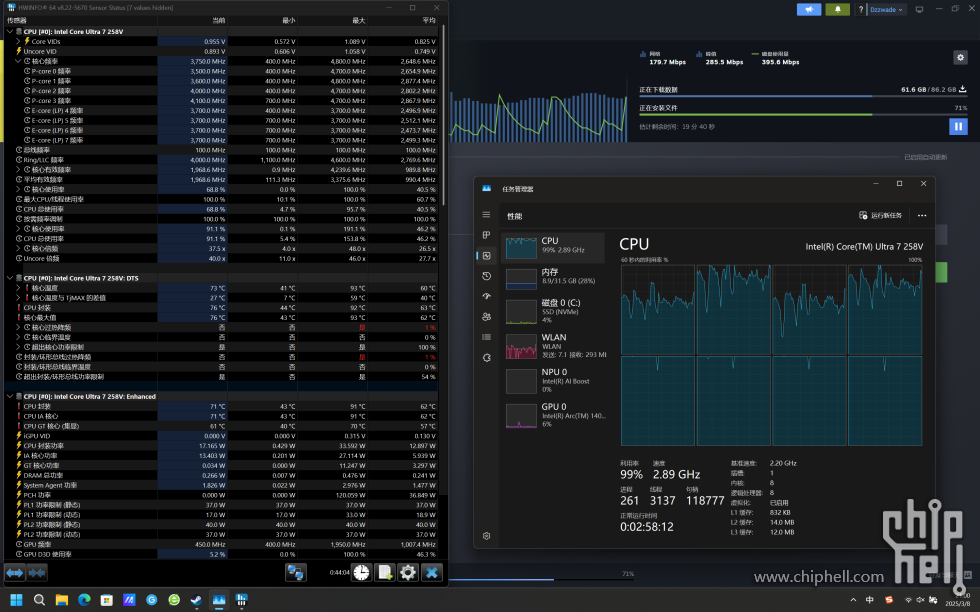Screen dimensions: 980x612
Task: Collapse the 核心频率 tree node
Action: [x=18, y=61]
